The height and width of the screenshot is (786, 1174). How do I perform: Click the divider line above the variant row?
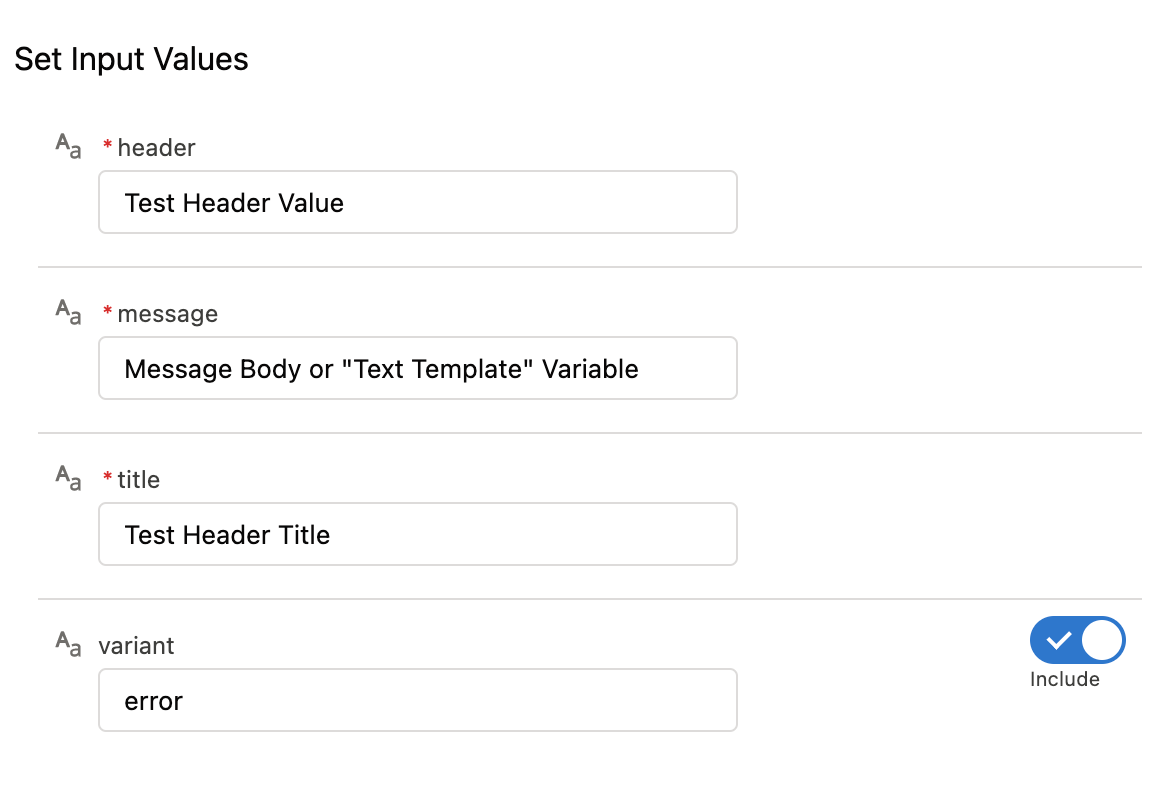click(590, 599)
